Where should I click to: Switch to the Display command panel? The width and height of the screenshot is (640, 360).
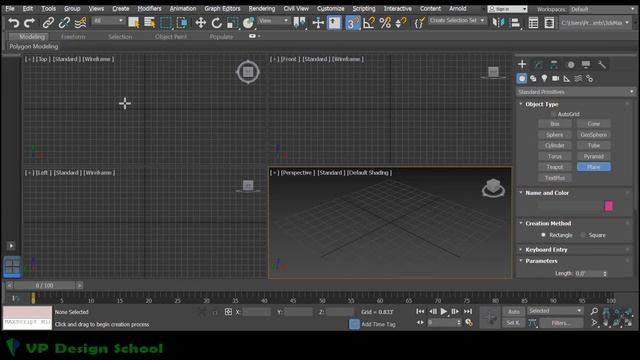[x=586, y=64]
